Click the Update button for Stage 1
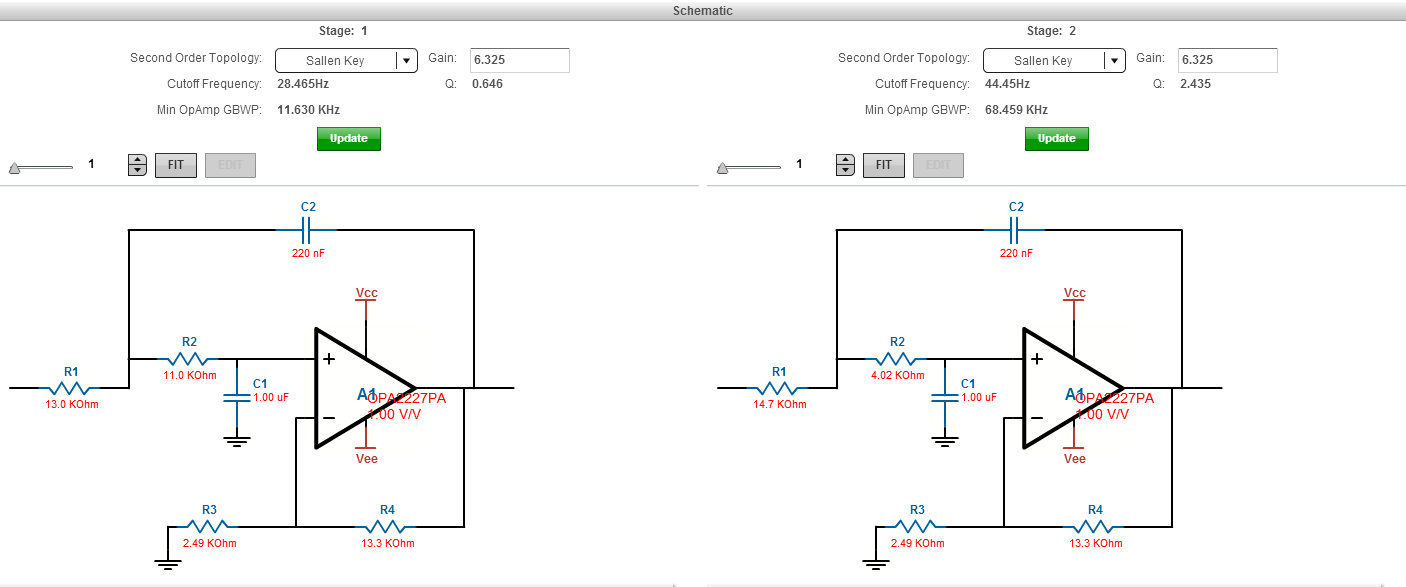Screen dimensions: 1406x587 click(348, 139)
